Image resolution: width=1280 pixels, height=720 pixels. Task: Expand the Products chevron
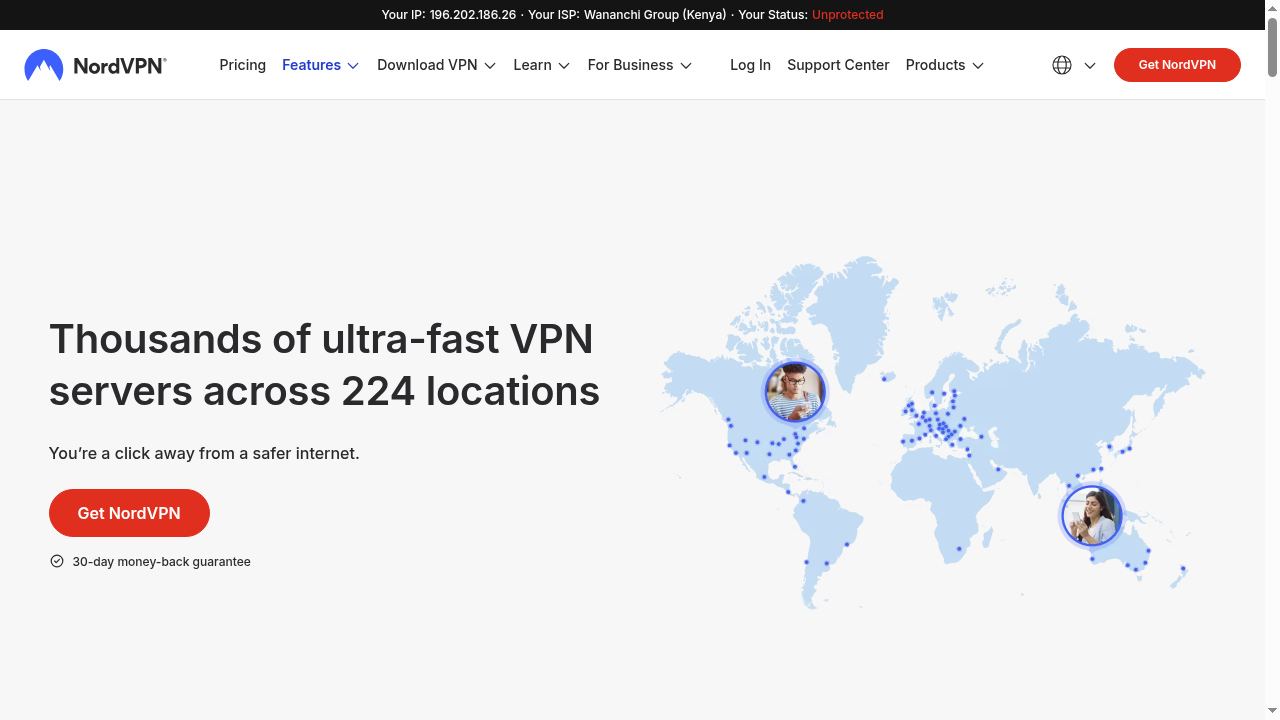[x=978, y=66]
